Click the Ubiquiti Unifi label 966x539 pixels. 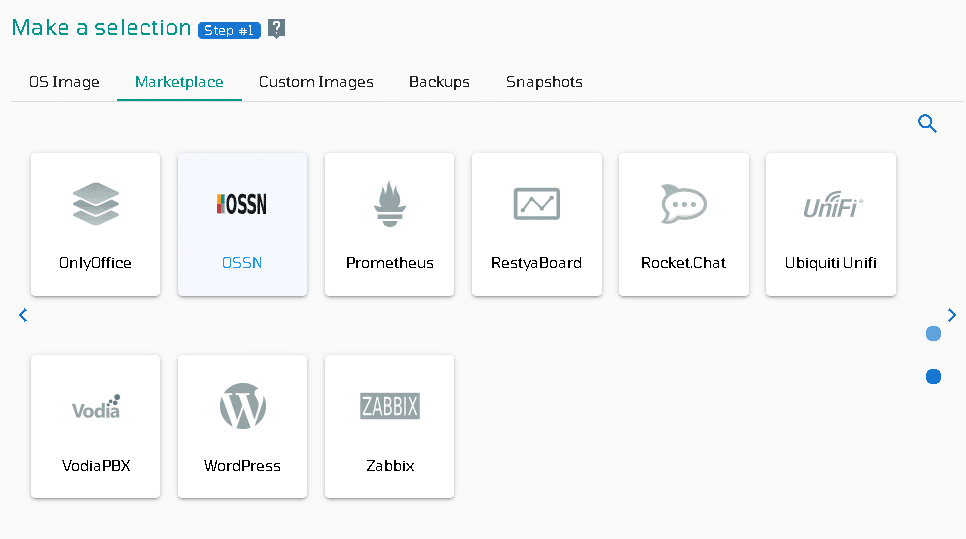coord(830,263)
